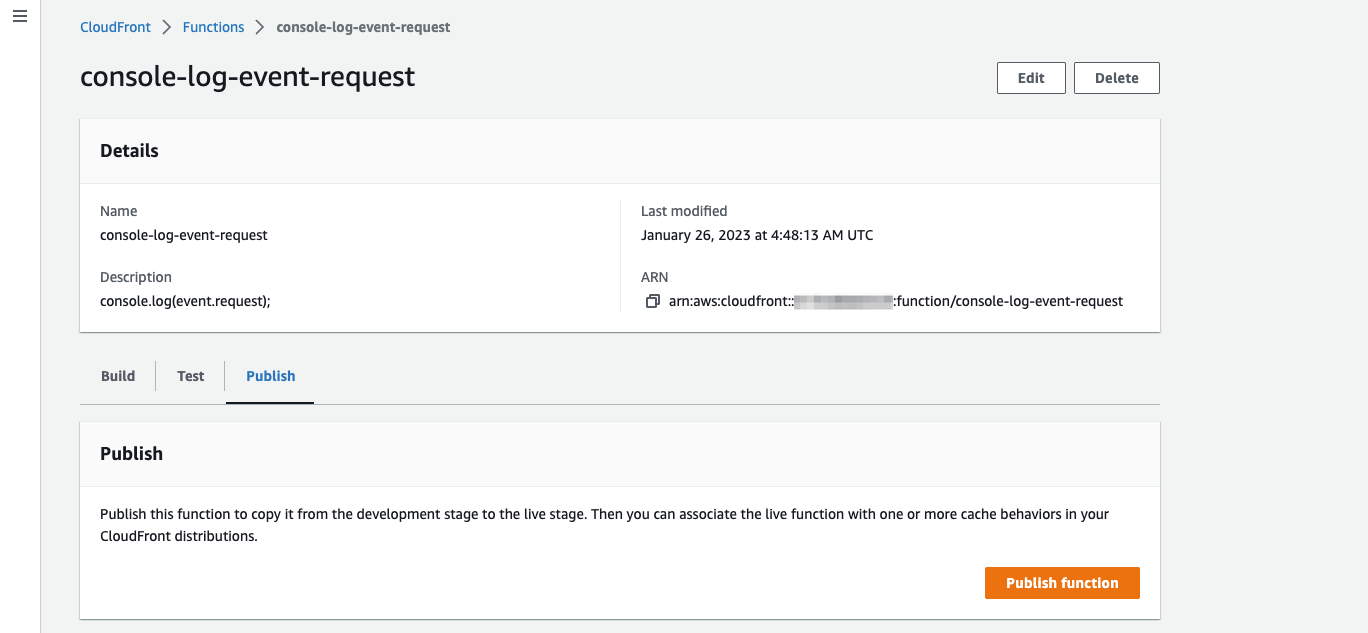Copy the function ARN to clipboard
The height and width of the screenshot is (633, 1368).
[x=652, y=301]
